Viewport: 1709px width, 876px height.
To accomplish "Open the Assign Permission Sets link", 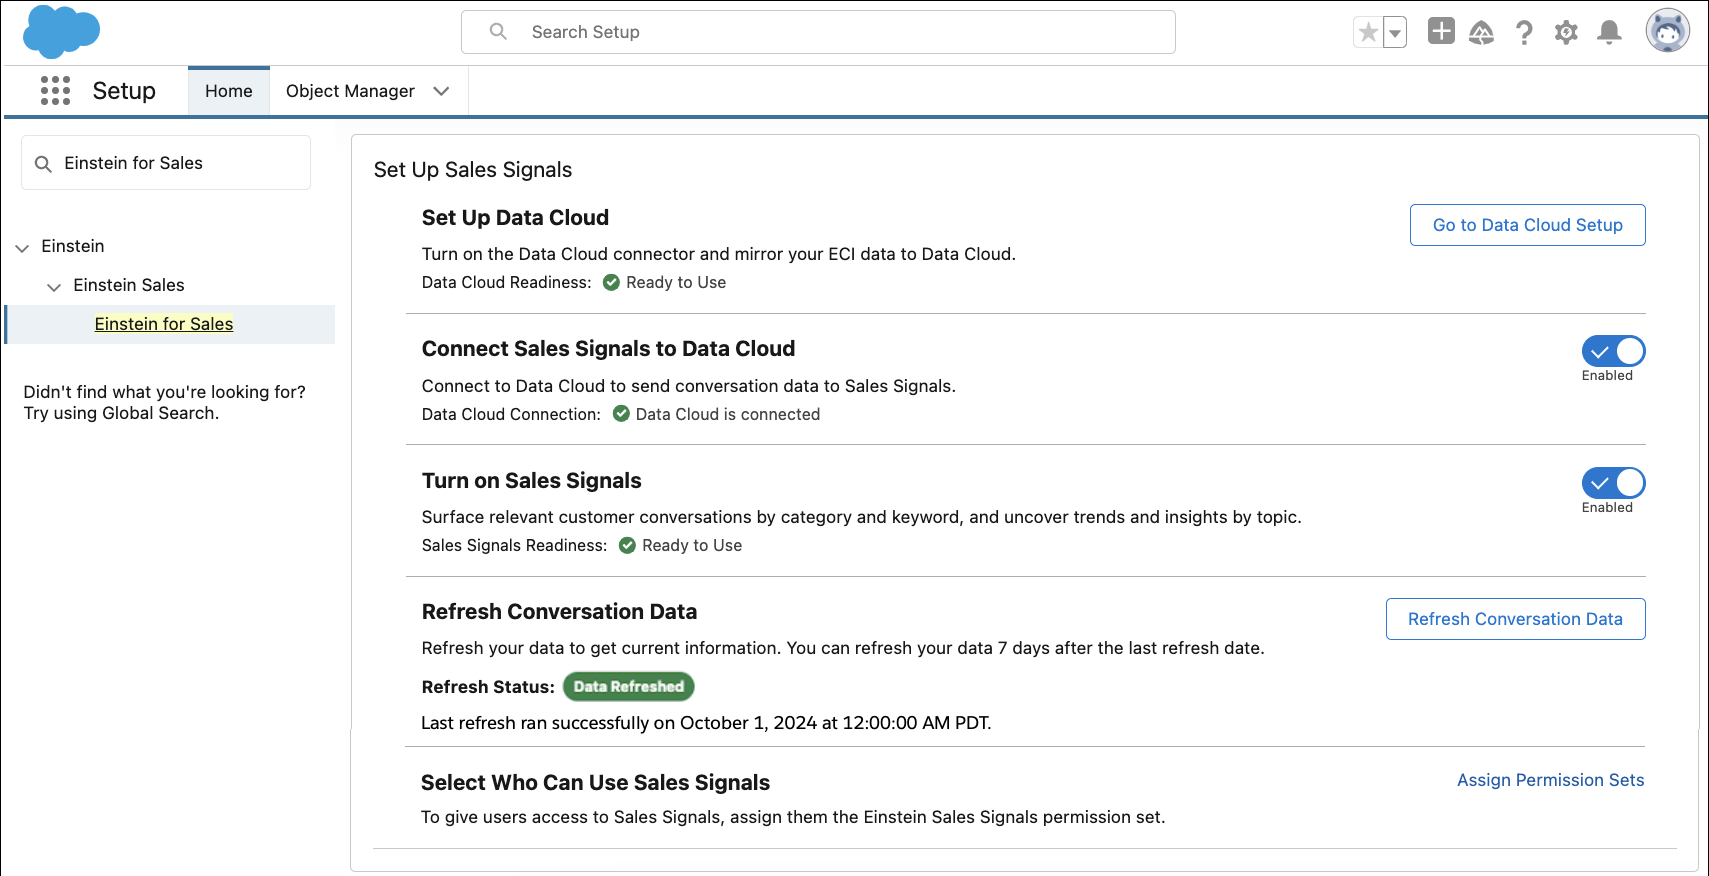I will (x=1550, y=780).
